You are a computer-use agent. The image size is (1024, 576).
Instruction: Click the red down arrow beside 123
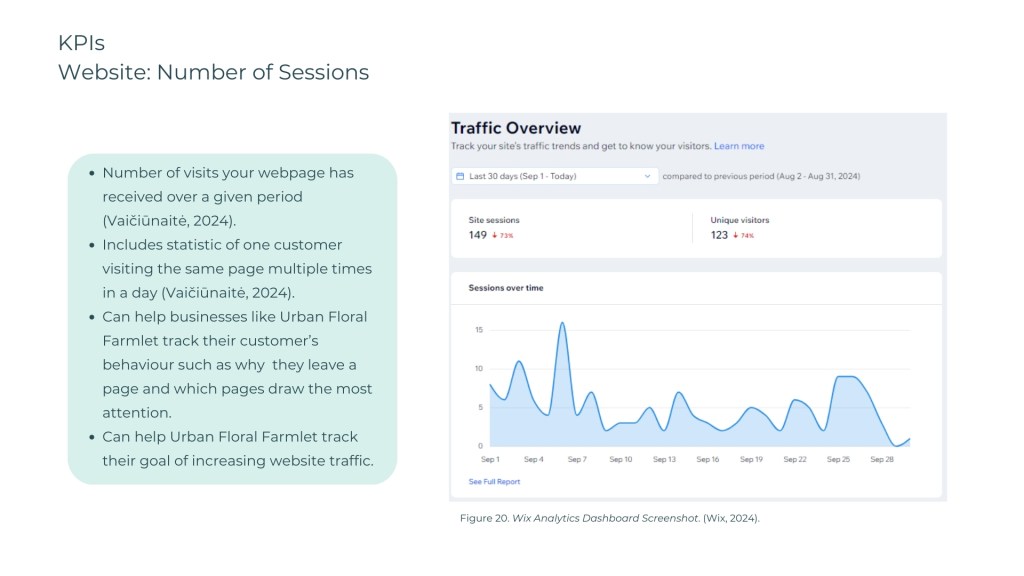point(736,236)
